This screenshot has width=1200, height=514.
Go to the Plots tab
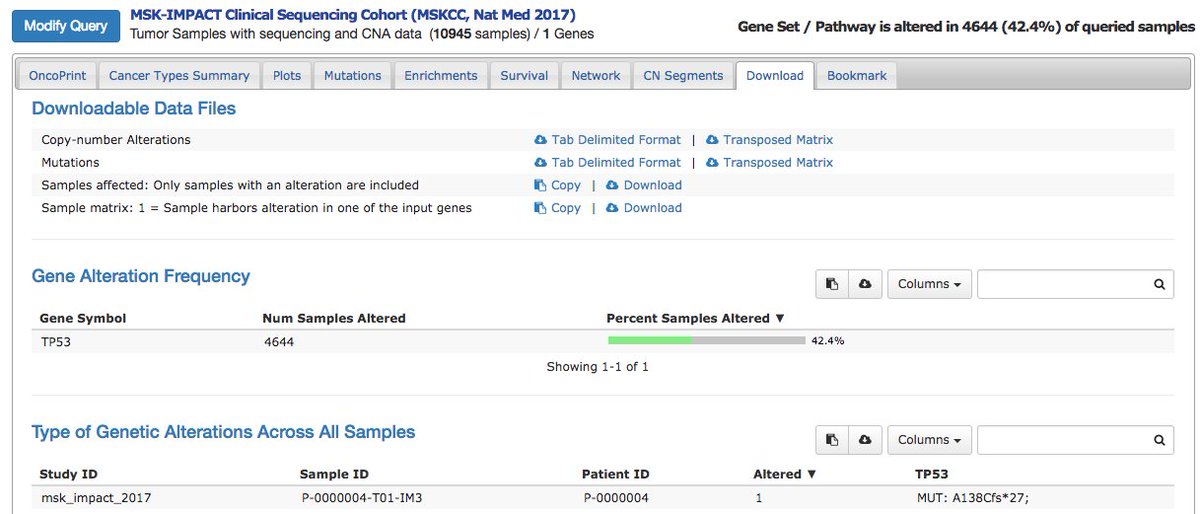pos(287,76)
